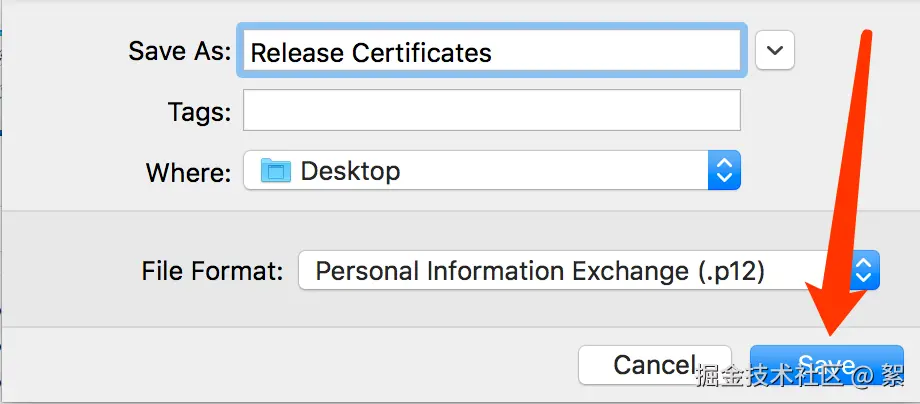This screenshot has width=920, height=404.
Task: Select the Desktop location popup
Action: coord(491,171)
